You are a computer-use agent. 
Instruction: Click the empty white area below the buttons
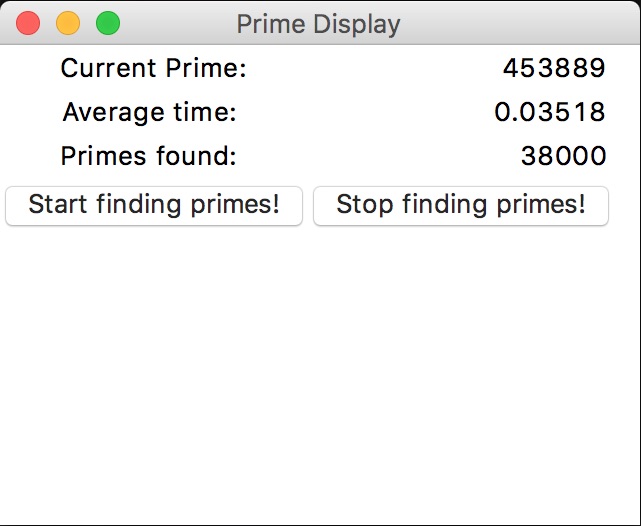click(x=320, y=370)
